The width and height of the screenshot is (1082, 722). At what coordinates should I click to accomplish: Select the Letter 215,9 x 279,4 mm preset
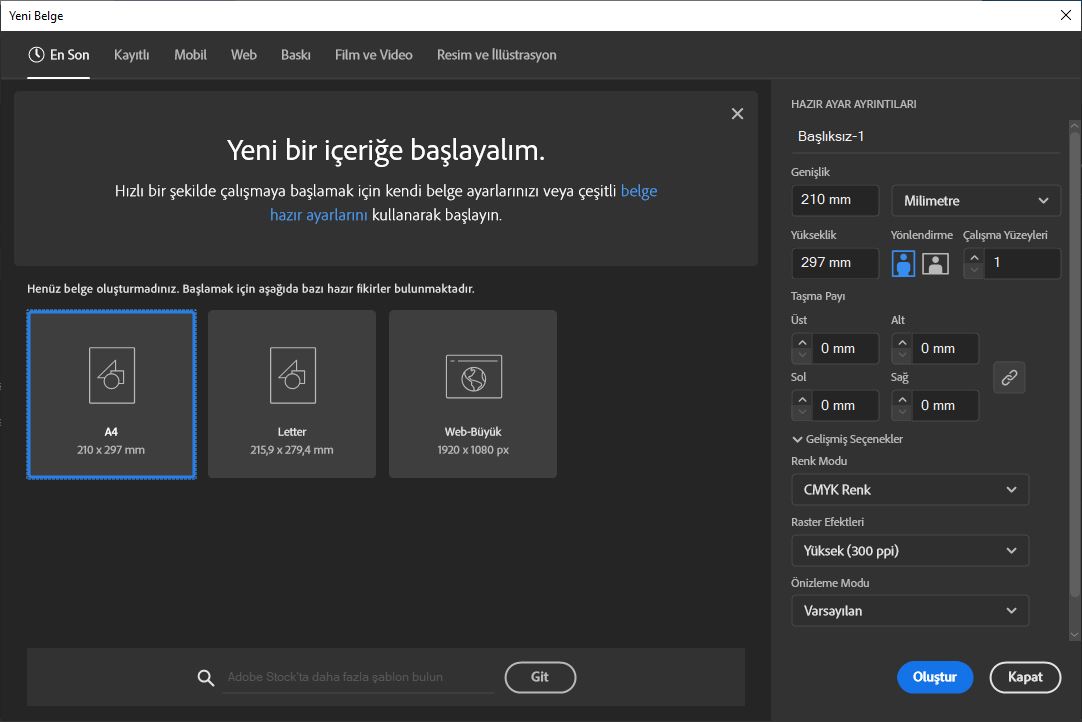[x=292, y=394]
